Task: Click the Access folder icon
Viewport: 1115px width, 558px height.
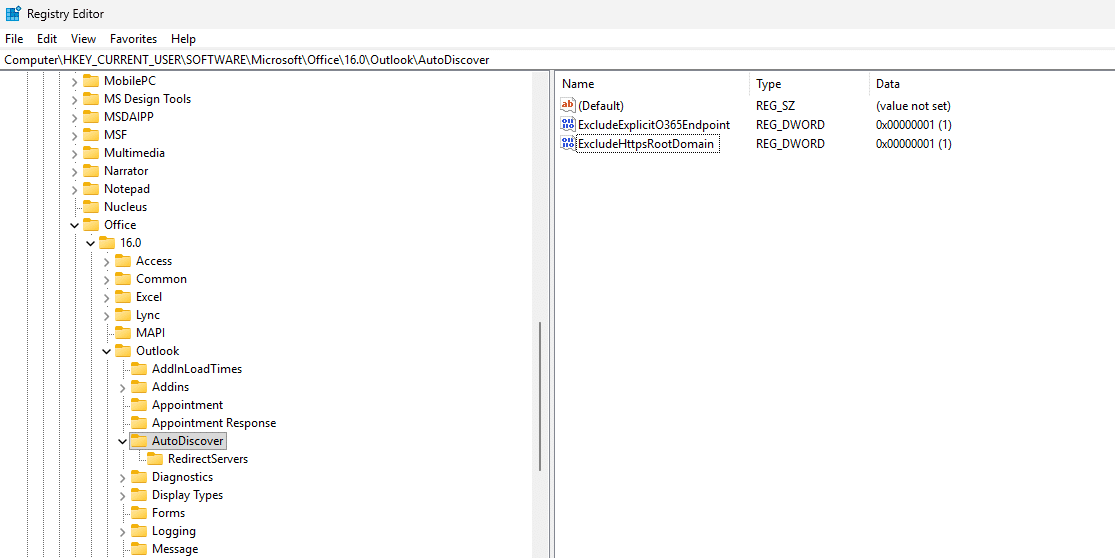Action: click(x=122, y=261)
